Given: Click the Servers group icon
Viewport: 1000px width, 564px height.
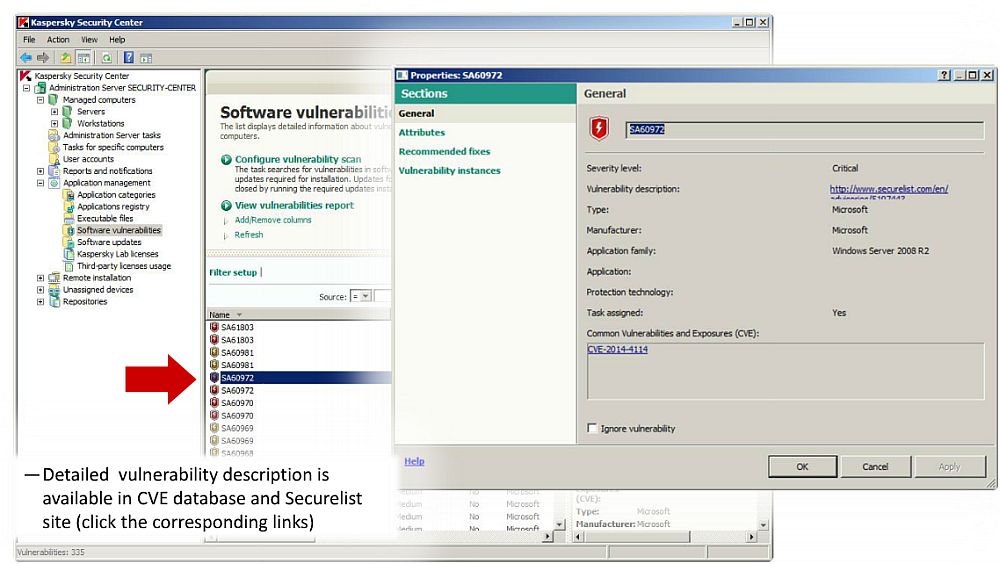Looking at the screenshot, I should point(68,112).
